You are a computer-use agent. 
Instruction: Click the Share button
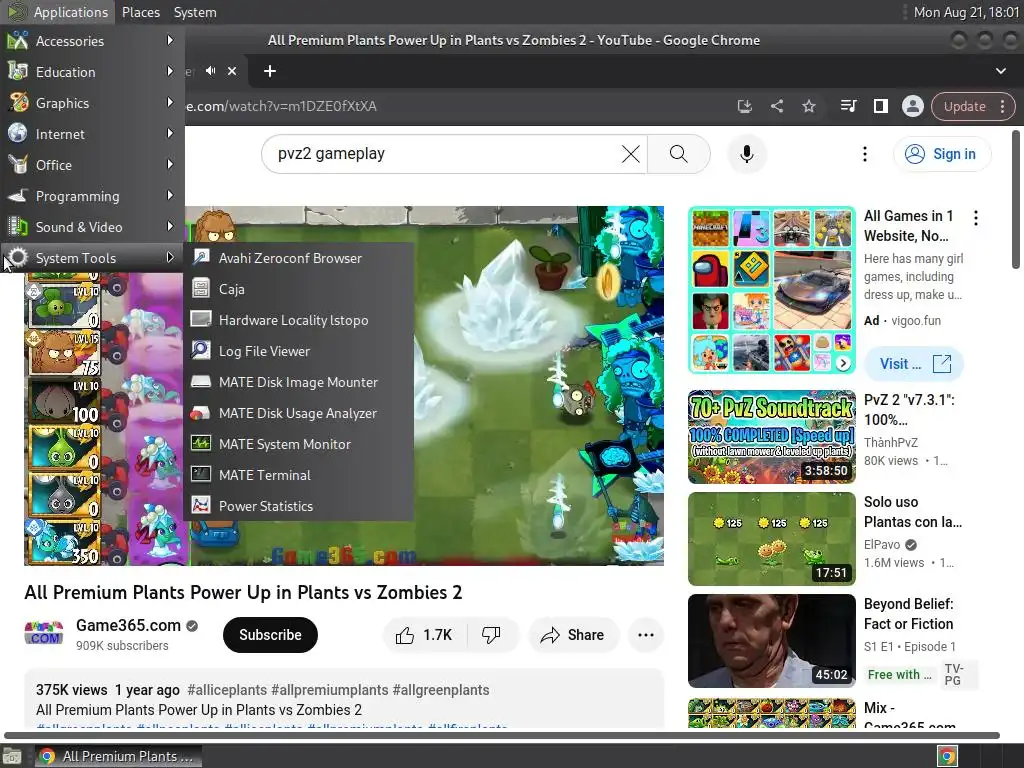[573, 635]
